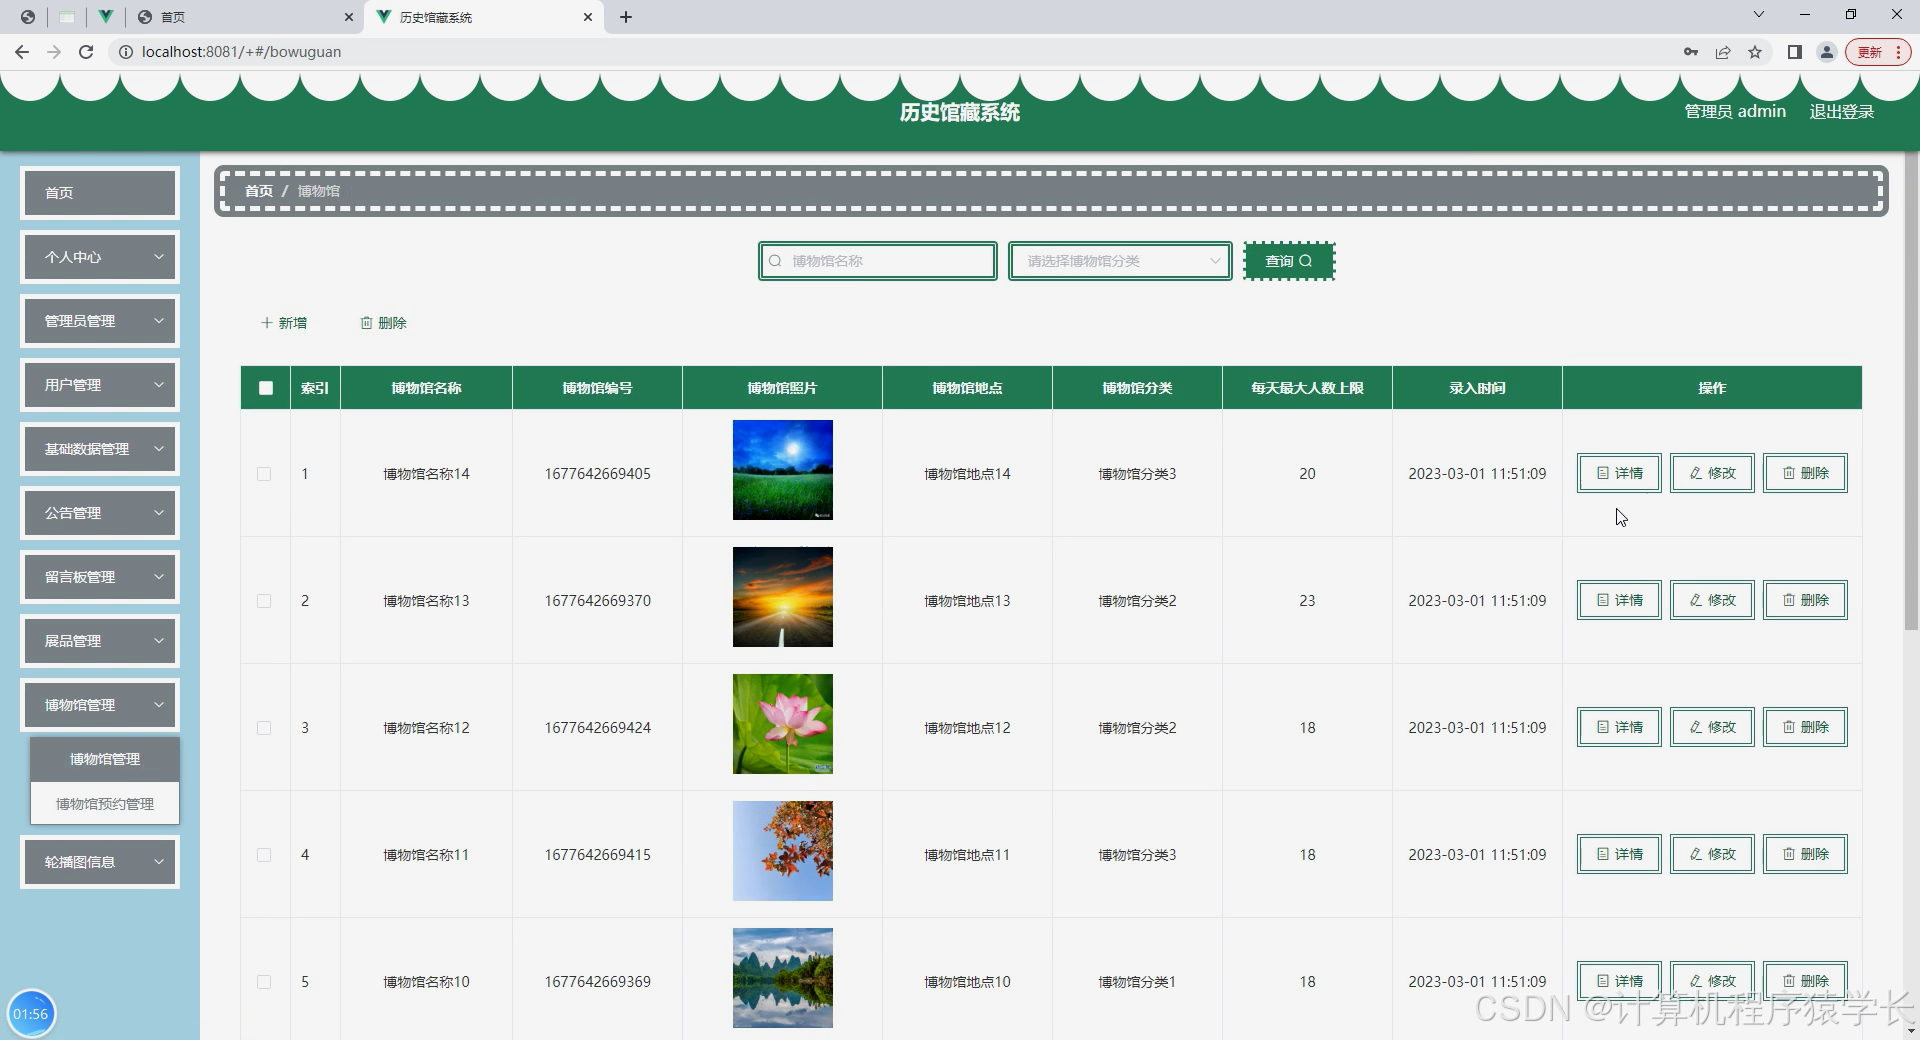
Task: Expand 基础数据管理 sidebar menu
Action: pos(100,449)
